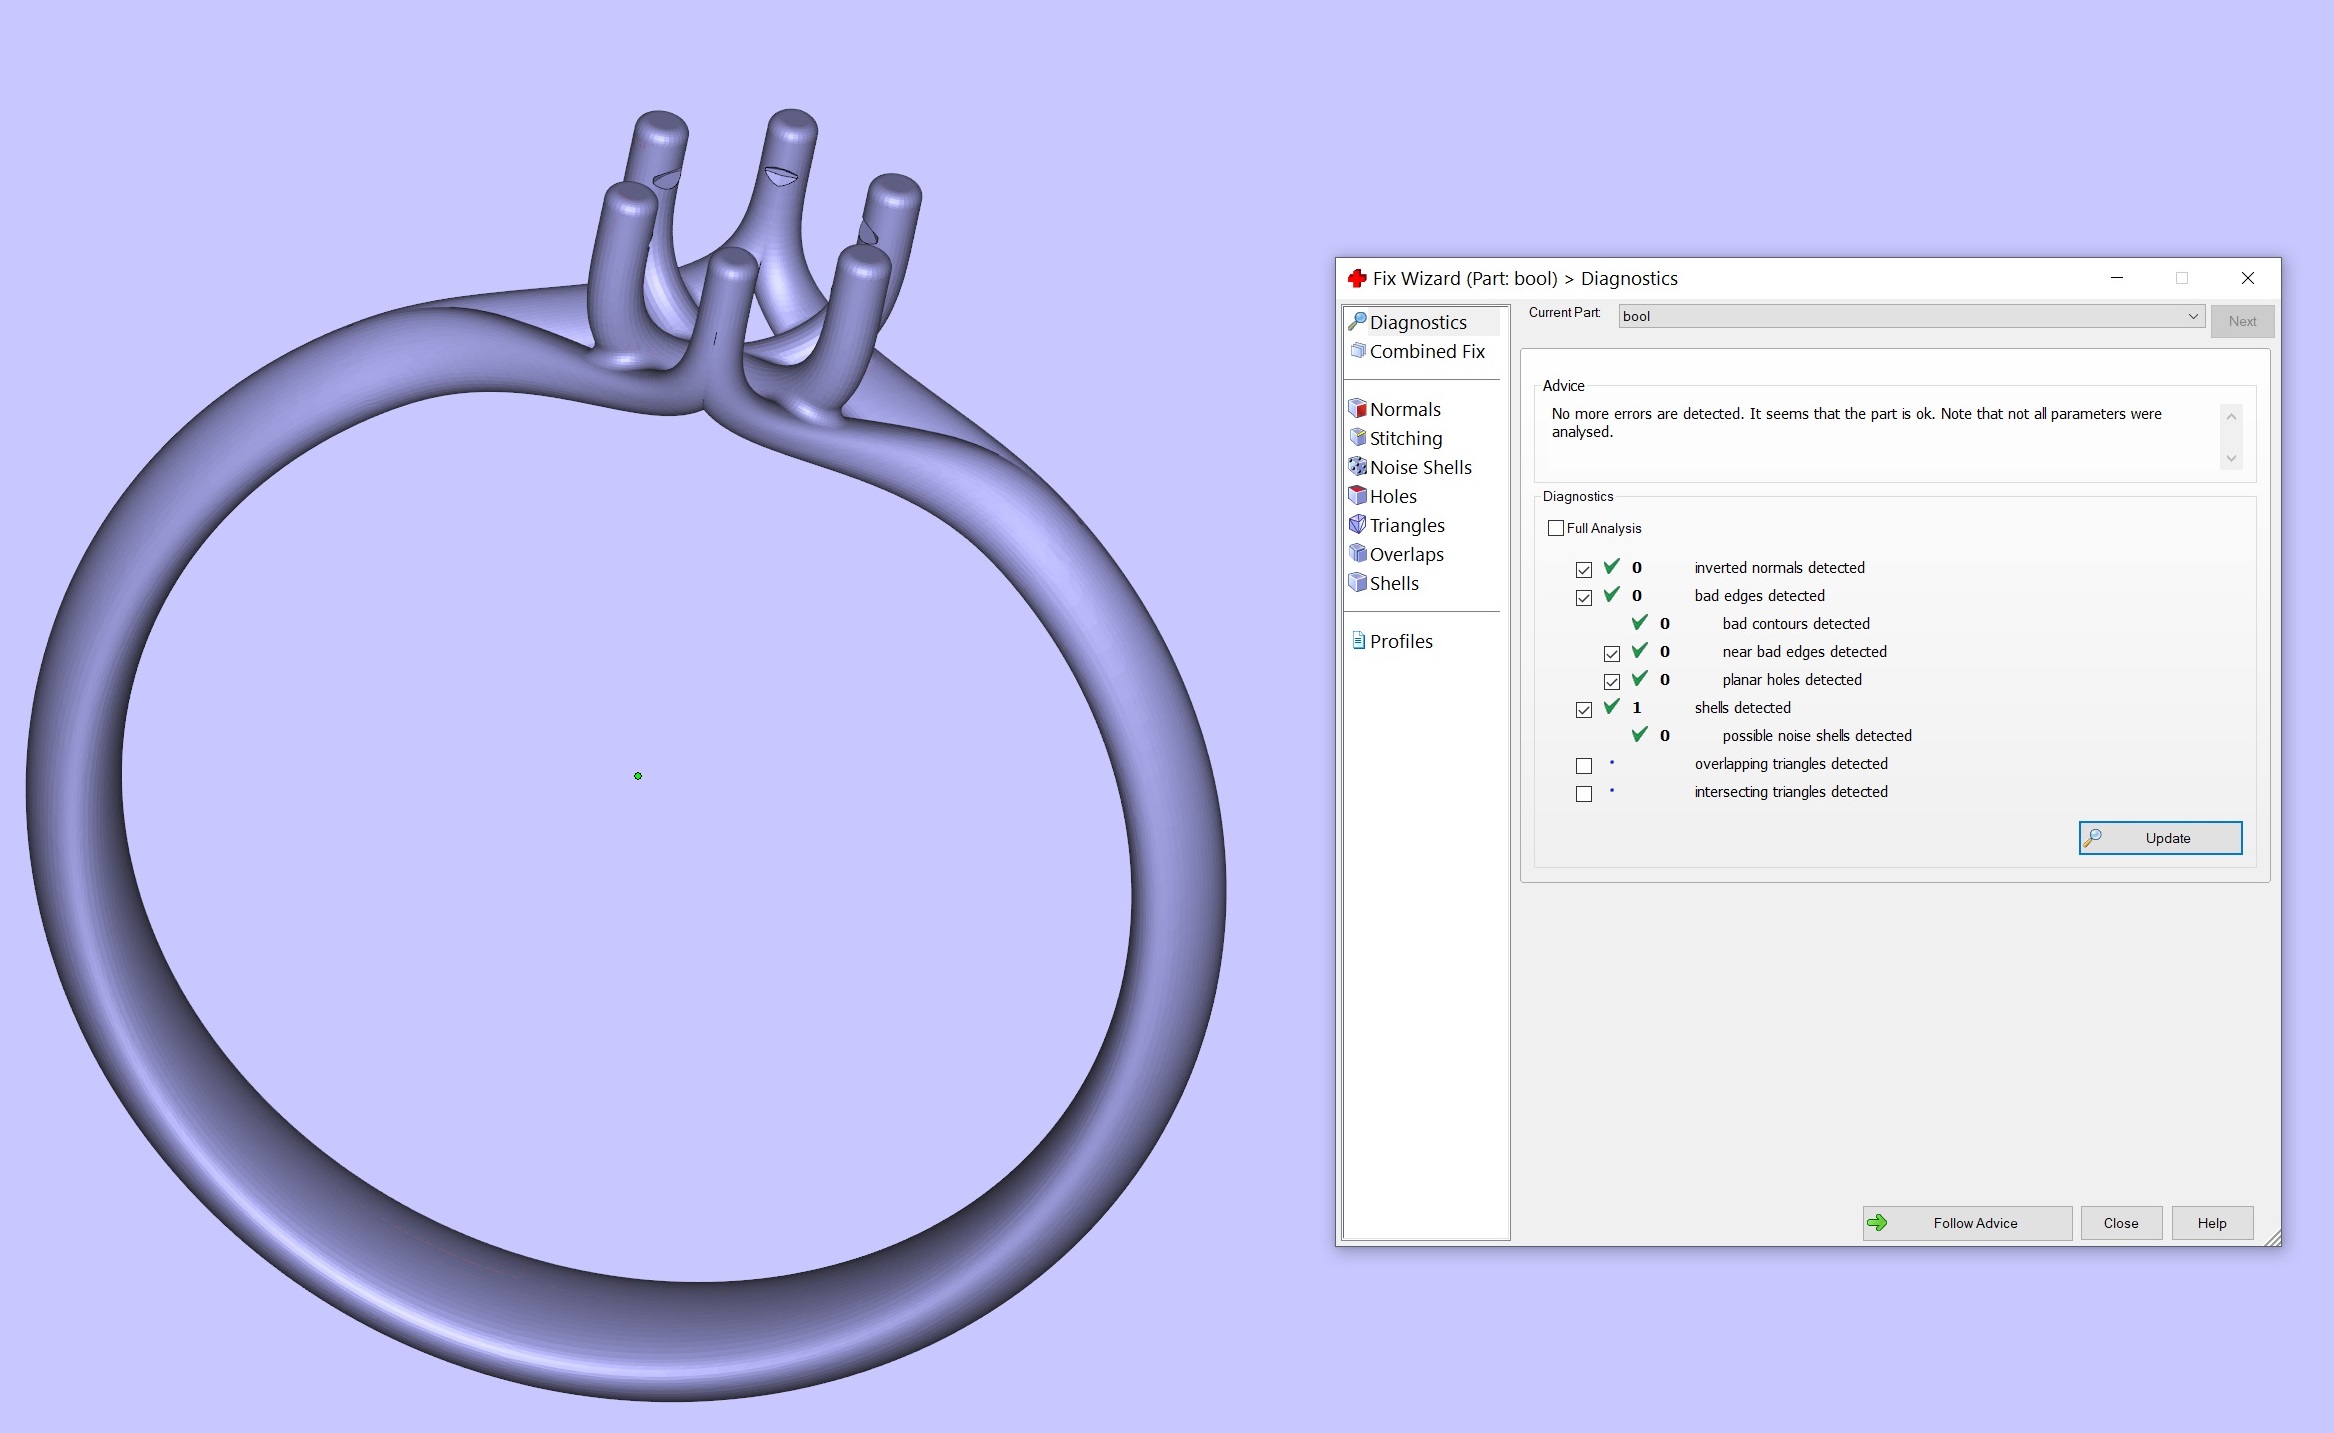Click the Noise Shells icon
2334x1433 pixels.
coord(1357,466)
